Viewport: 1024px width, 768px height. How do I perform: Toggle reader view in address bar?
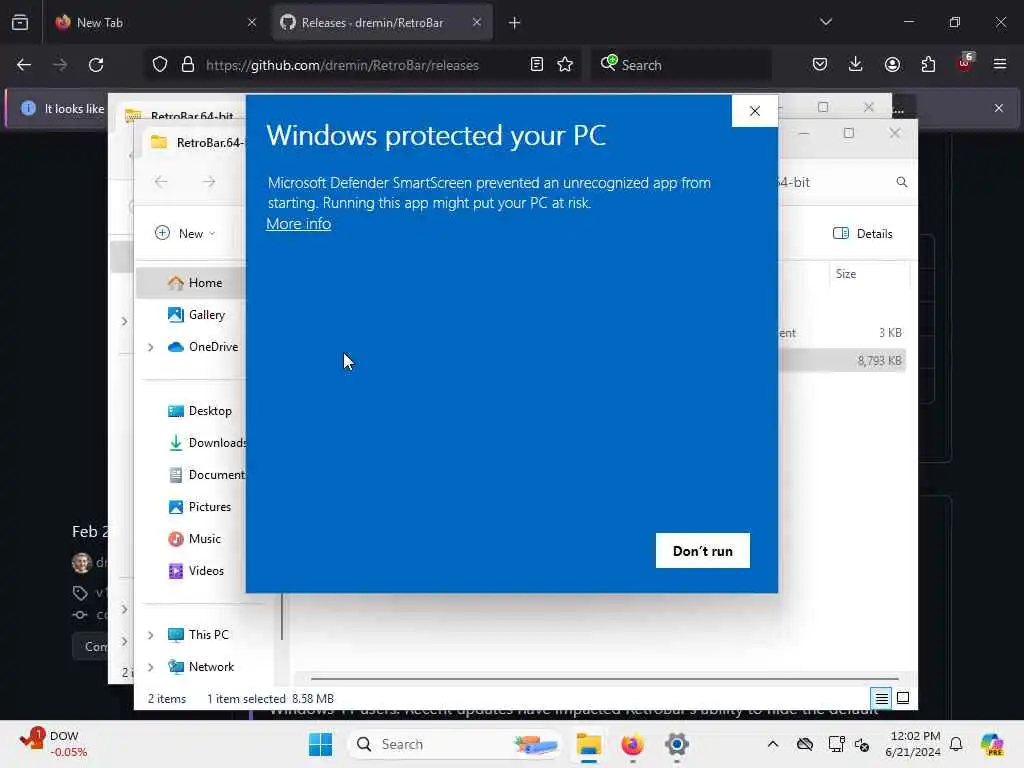coord(536,65)
